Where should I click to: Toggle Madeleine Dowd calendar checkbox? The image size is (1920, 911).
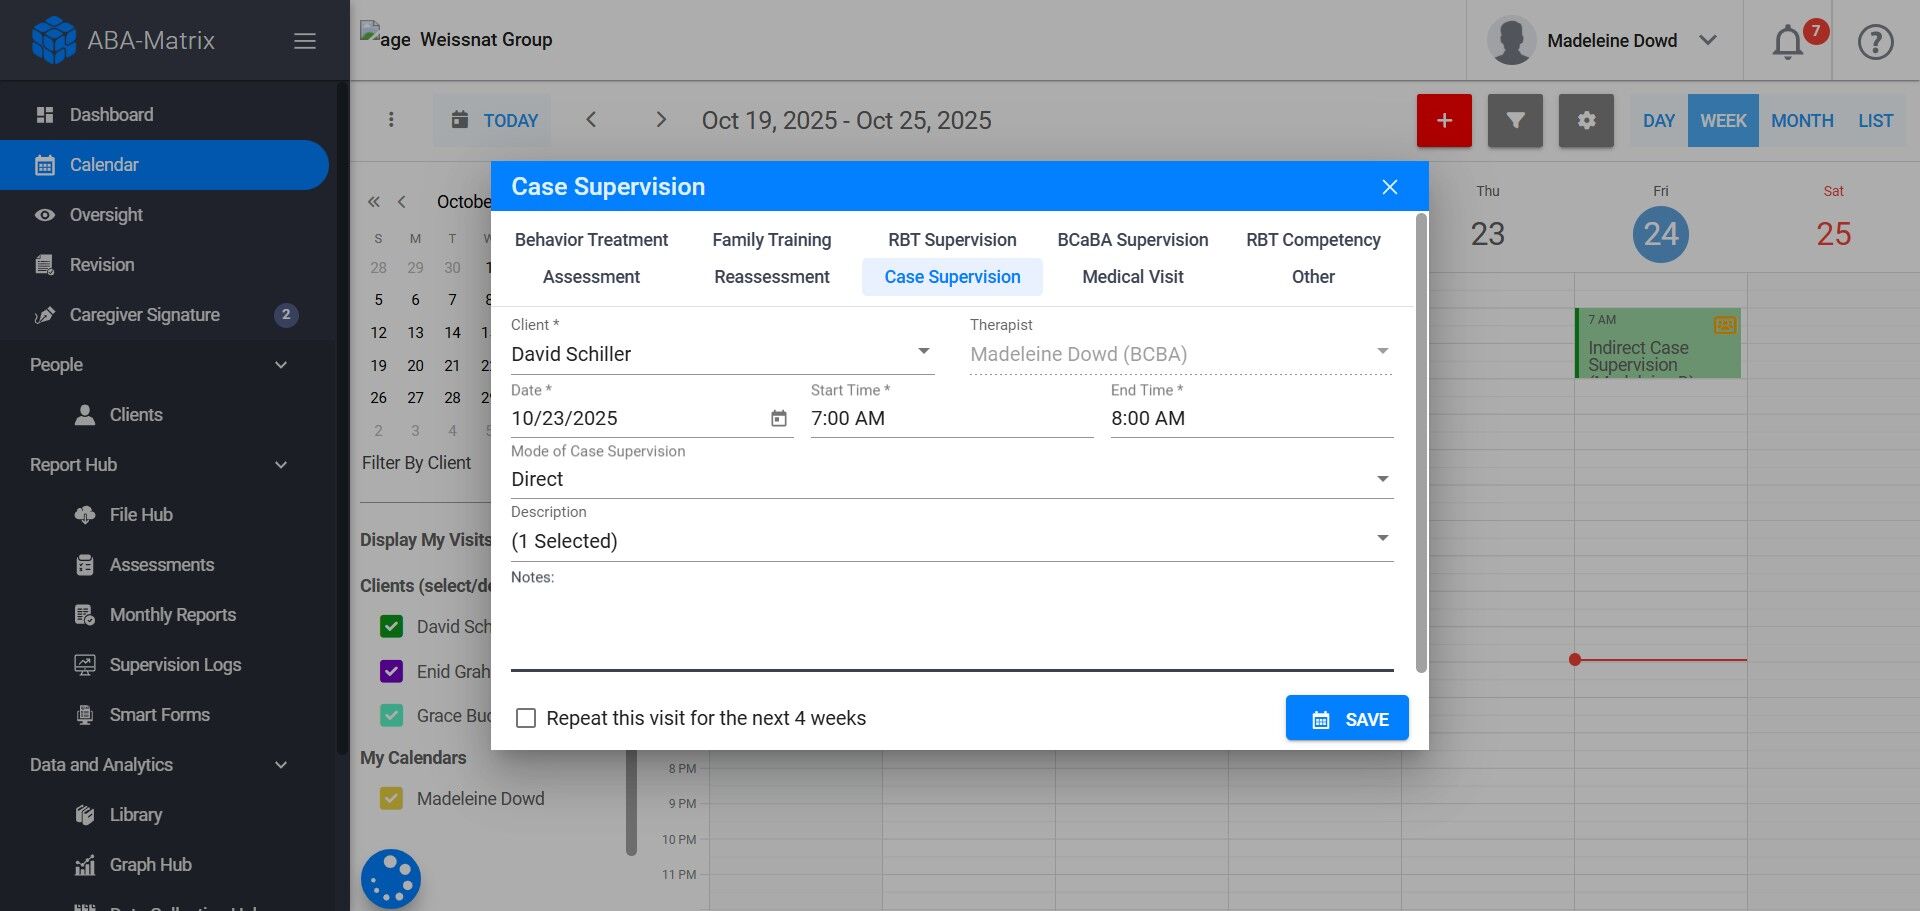392,798
